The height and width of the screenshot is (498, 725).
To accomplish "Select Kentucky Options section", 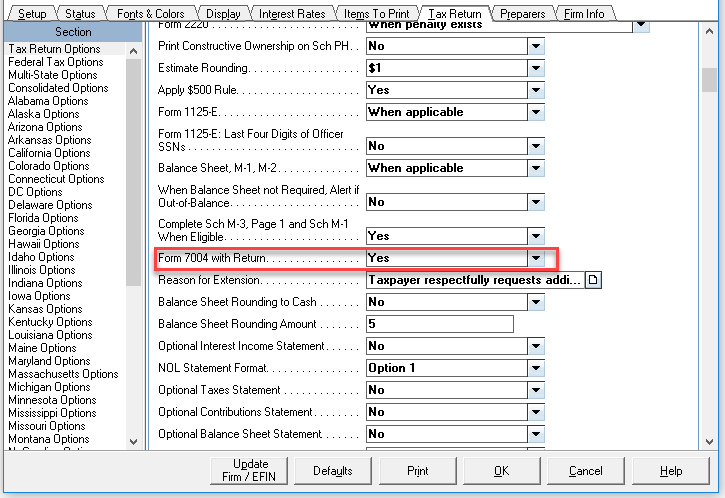I will click(x=50, y=322).
